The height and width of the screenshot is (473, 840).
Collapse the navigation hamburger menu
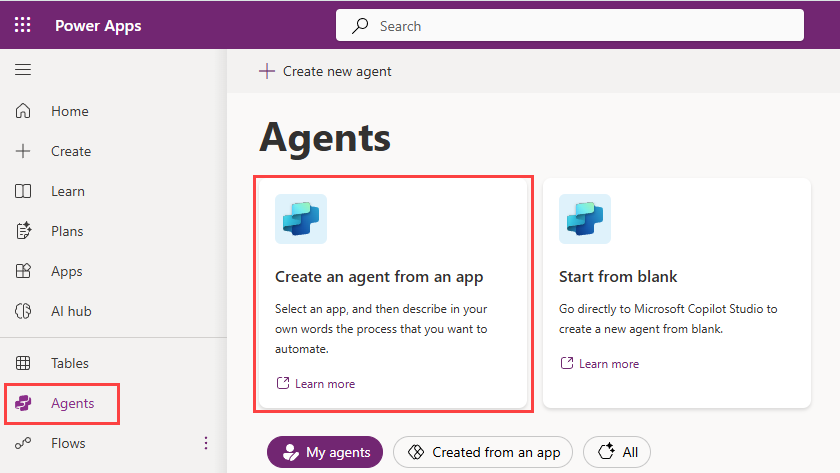(23, 70)
